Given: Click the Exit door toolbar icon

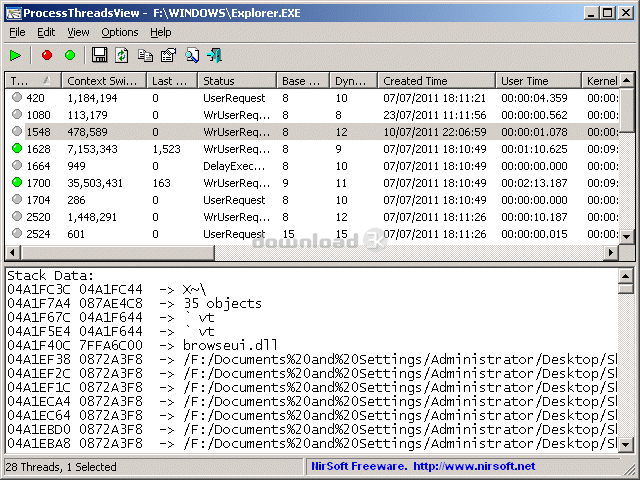Looking at the screenshot, I should pos(214,55).
